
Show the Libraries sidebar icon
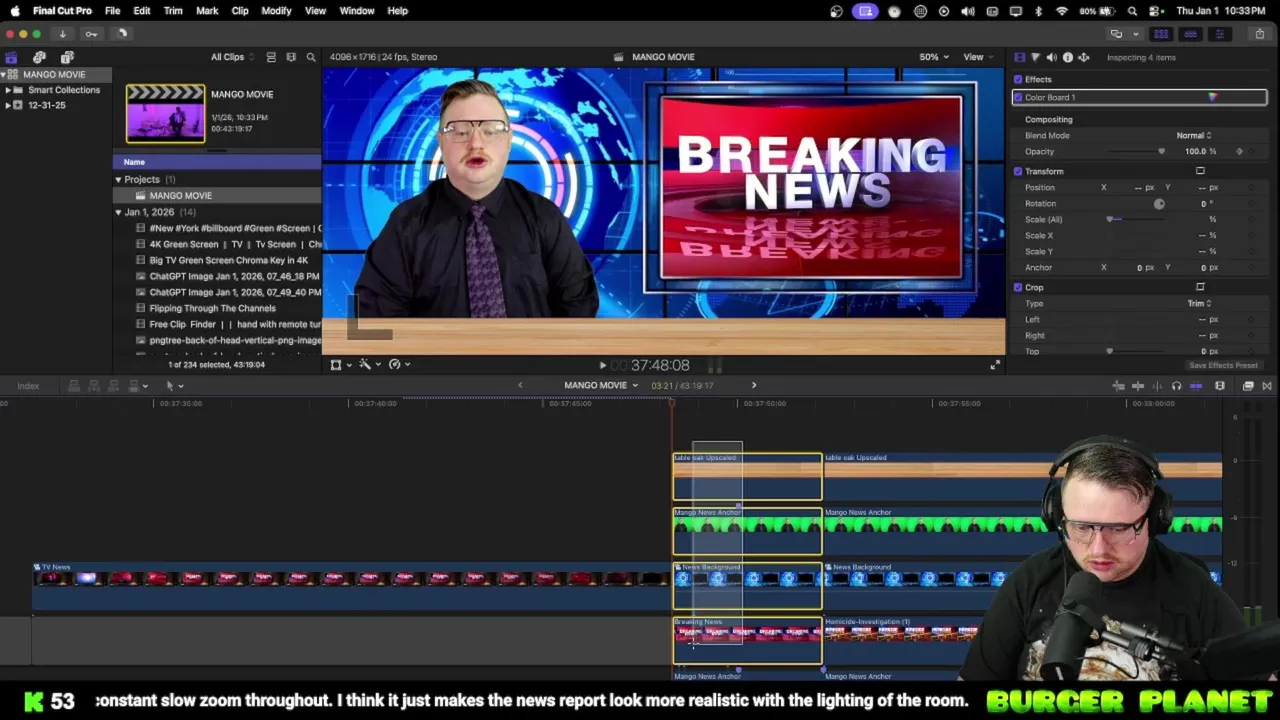(11, 57)
